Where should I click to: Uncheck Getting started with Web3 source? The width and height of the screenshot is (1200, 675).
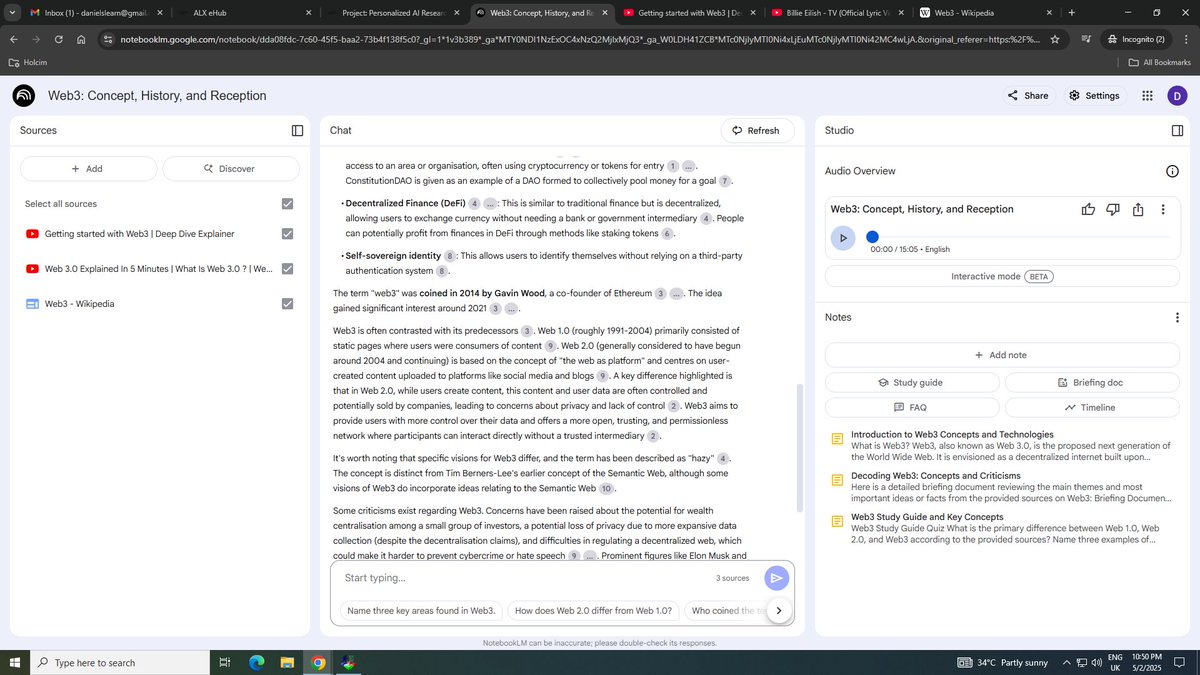[287, 234]
